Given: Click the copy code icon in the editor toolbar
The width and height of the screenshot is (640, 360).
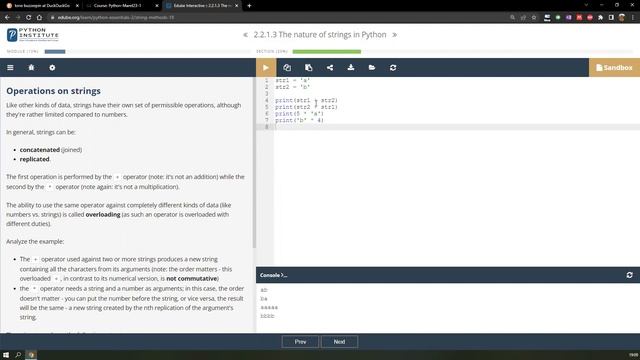Looking at the screenshot, I should (287, 68).
